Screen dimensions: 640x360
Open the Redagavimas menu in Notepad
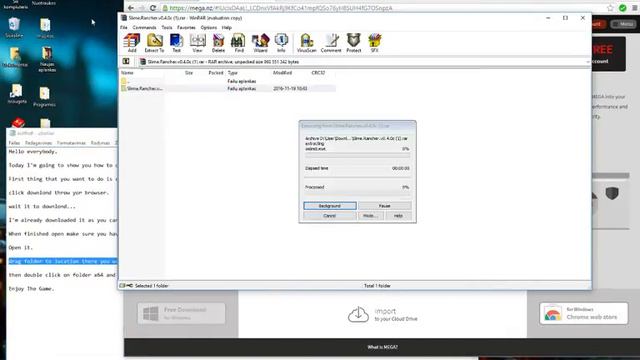(x=38, y=143)
